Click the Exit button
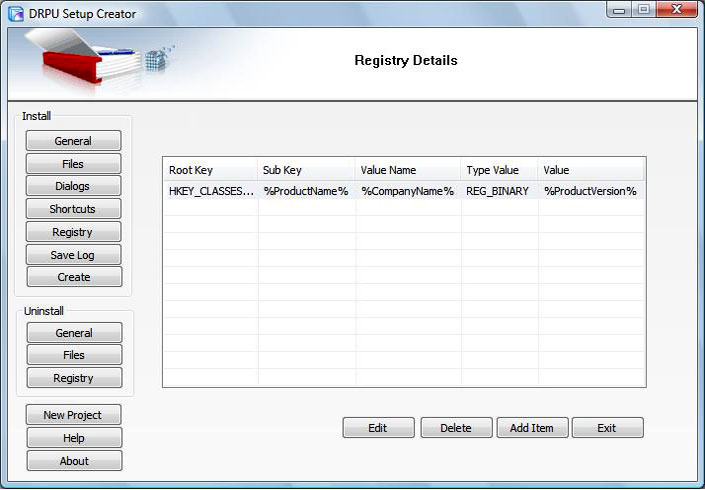 click(x=607, y=428)
